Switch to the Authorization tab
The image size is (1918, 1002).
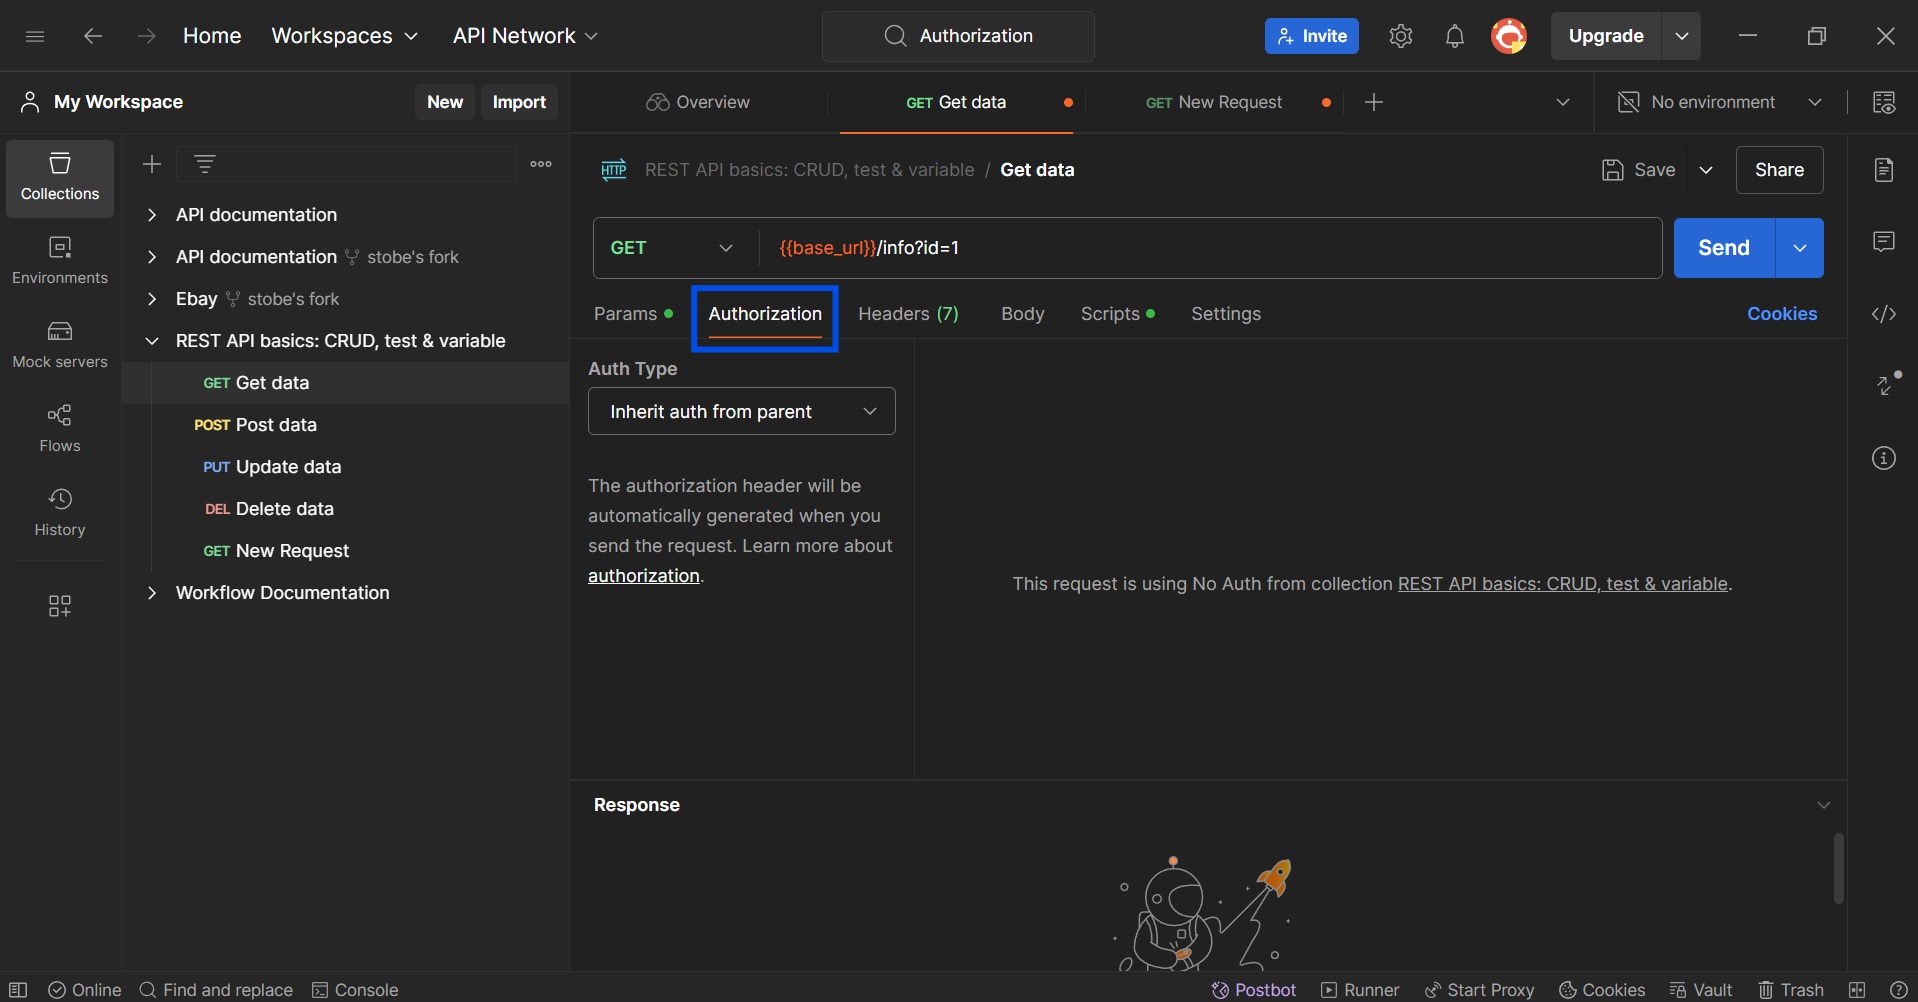(x=765, y=314)
